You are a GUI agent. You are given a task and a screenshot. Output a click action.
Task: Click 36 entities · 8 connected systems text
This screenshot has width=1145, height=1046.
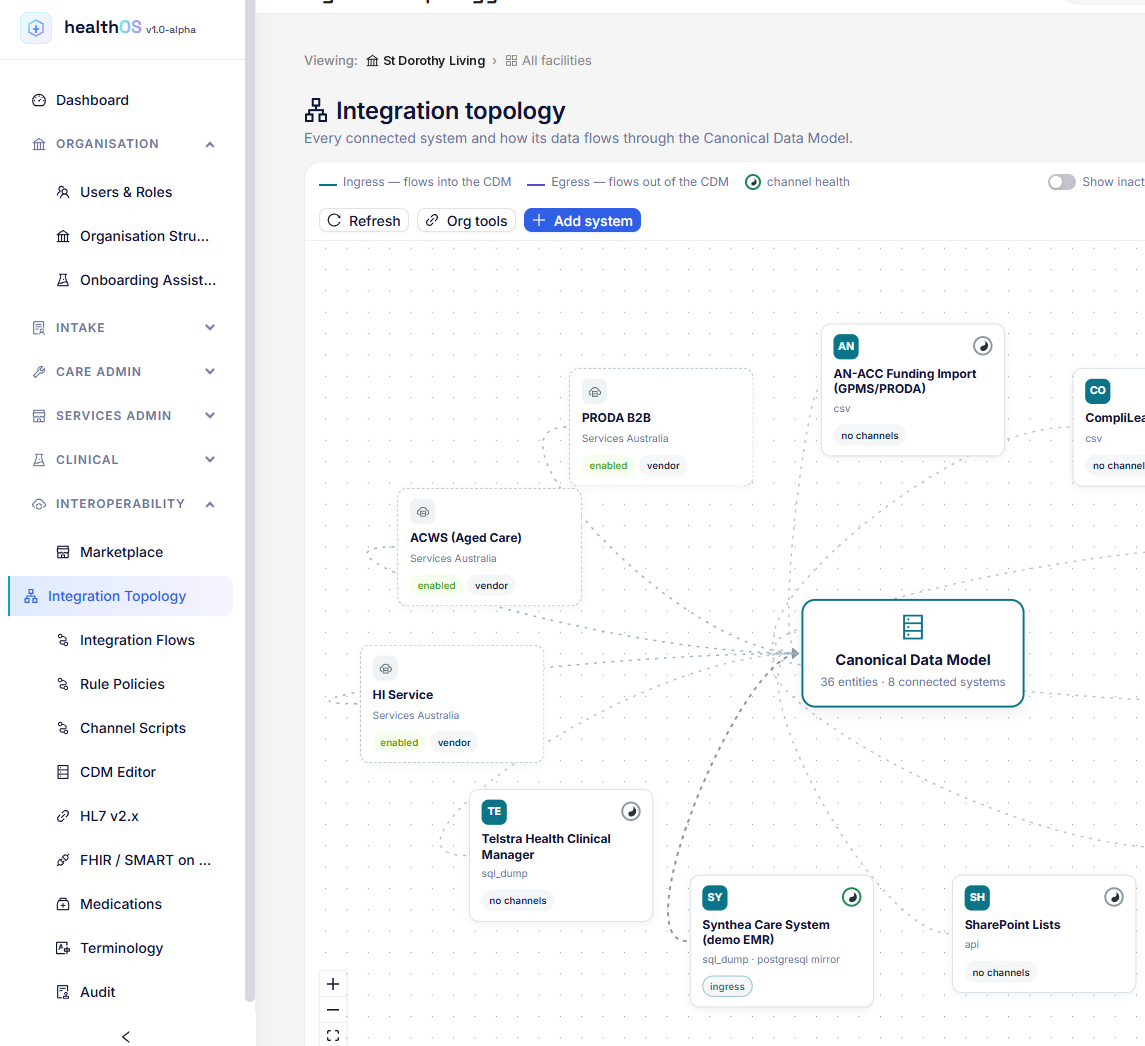(913, 682)
